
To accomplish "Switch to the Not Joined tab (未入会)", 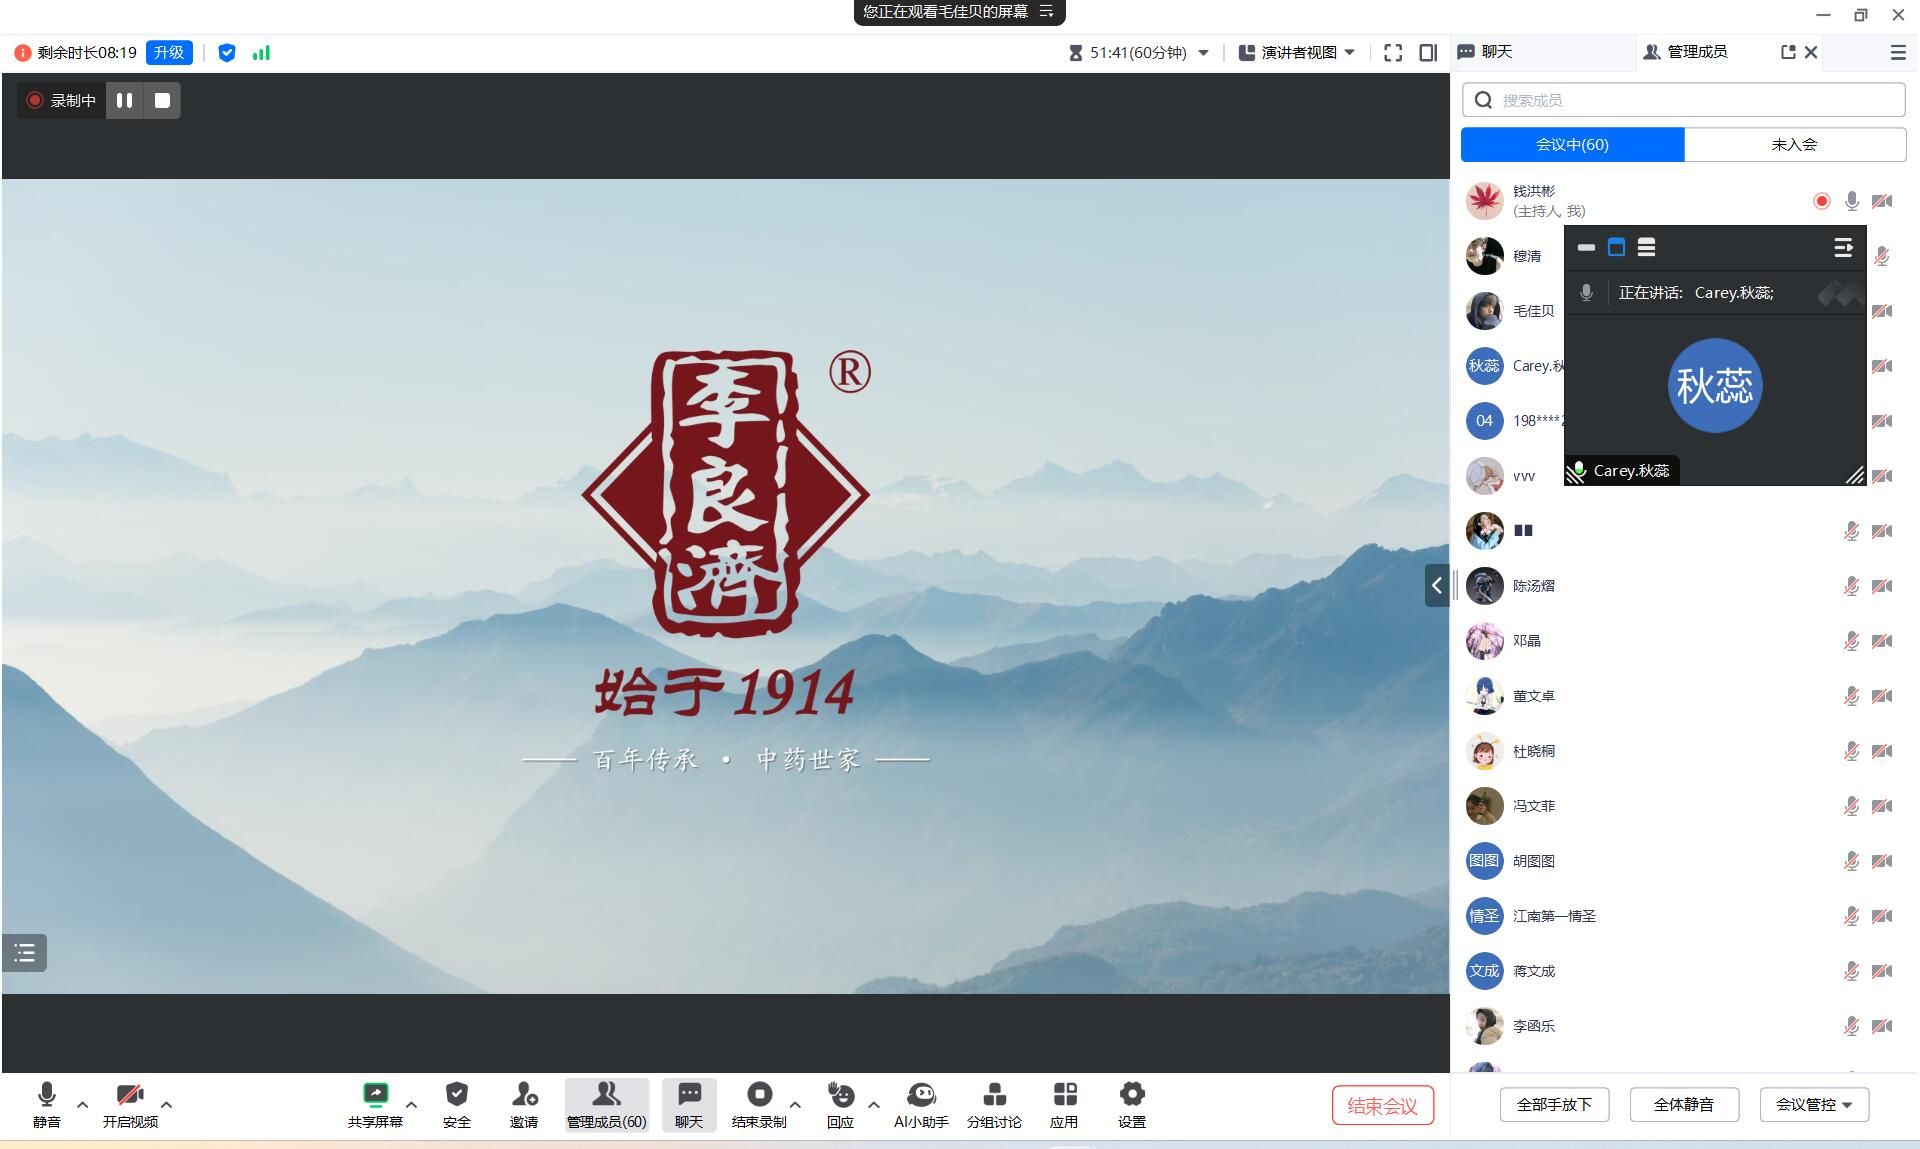I will click(x=1794, y=144).
